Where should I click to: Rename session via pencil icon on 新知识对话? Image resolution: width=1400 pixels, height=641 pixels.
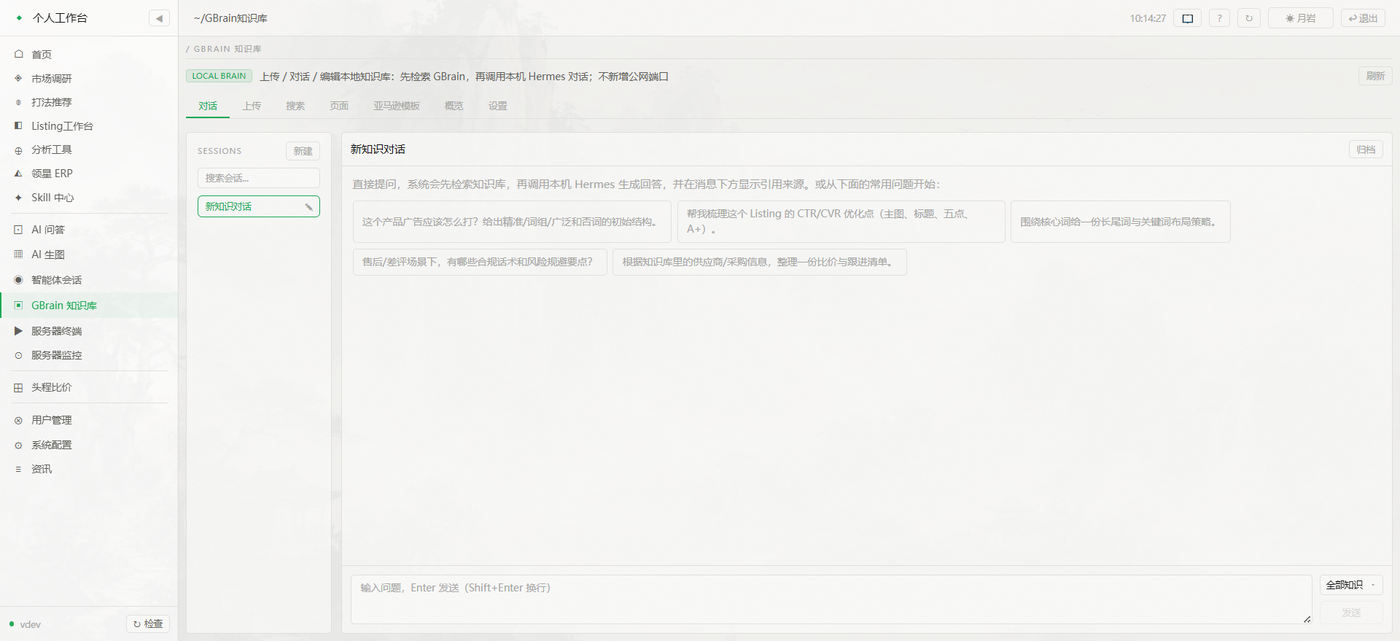309,207
